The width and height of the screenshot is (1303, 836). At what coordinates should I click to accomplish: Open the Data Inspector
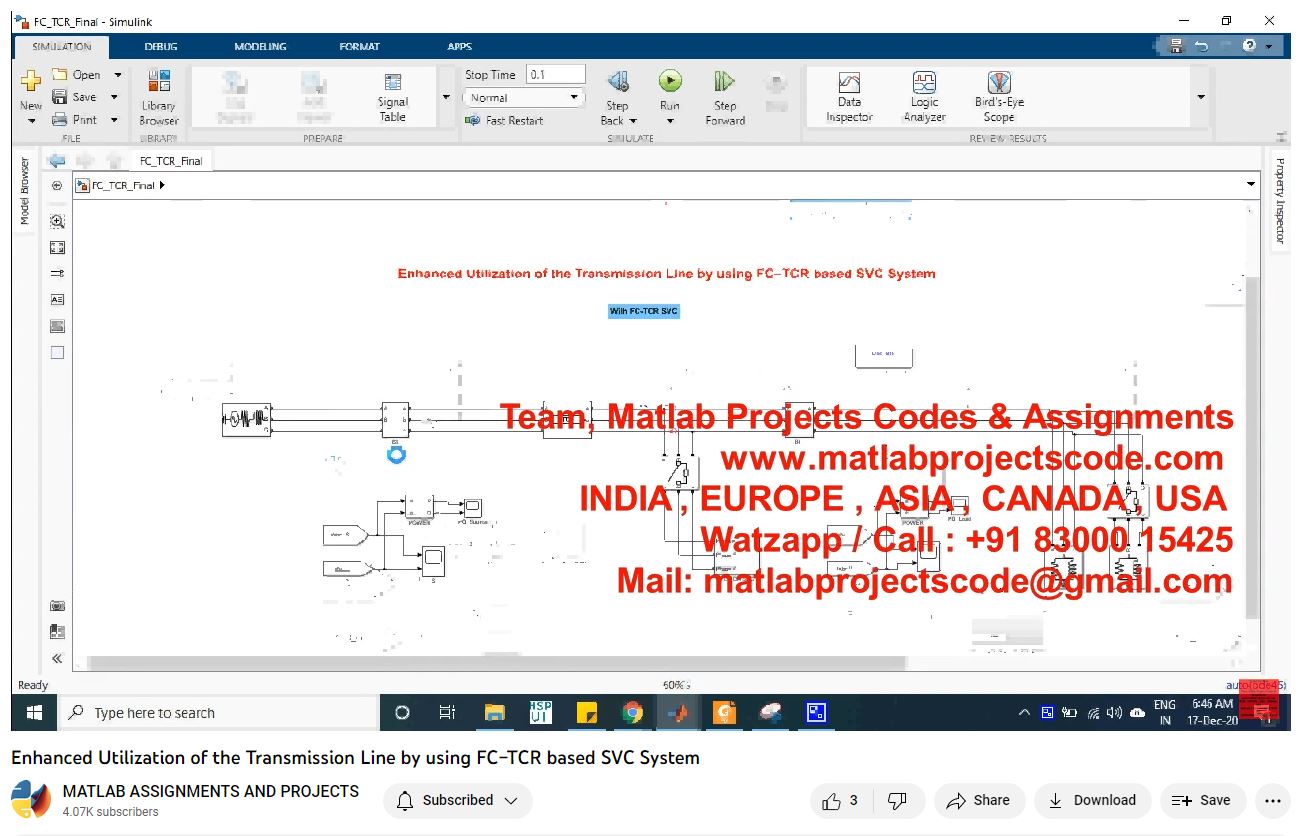(x=849, y=97)
